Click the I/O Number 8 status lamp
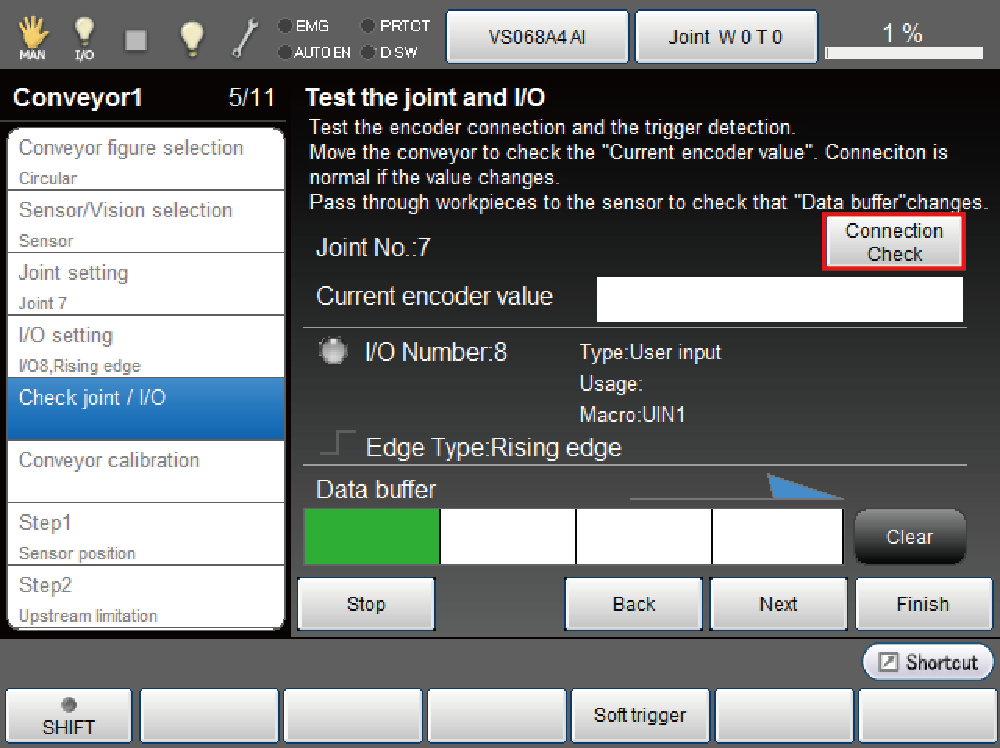Screen dimensions: 1000x748 coord(333,352)
